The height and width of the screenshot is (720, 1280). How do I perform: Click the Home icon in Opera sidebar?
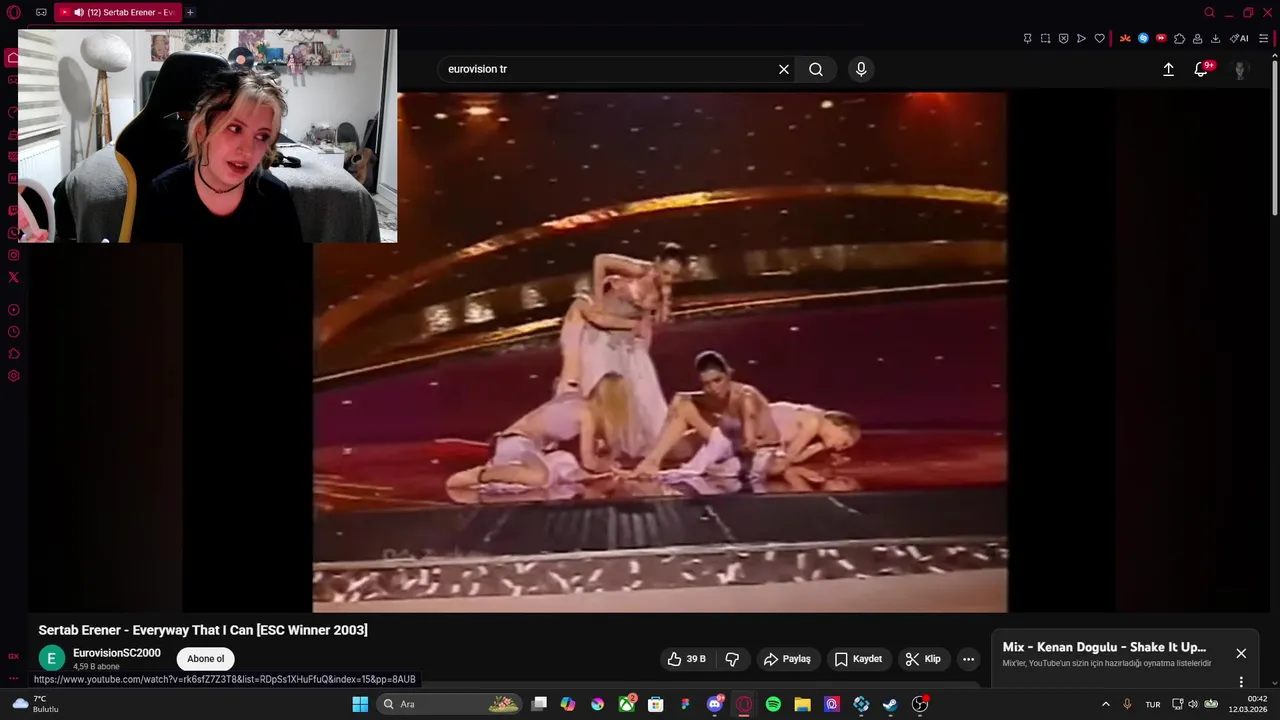pos(13,58)
